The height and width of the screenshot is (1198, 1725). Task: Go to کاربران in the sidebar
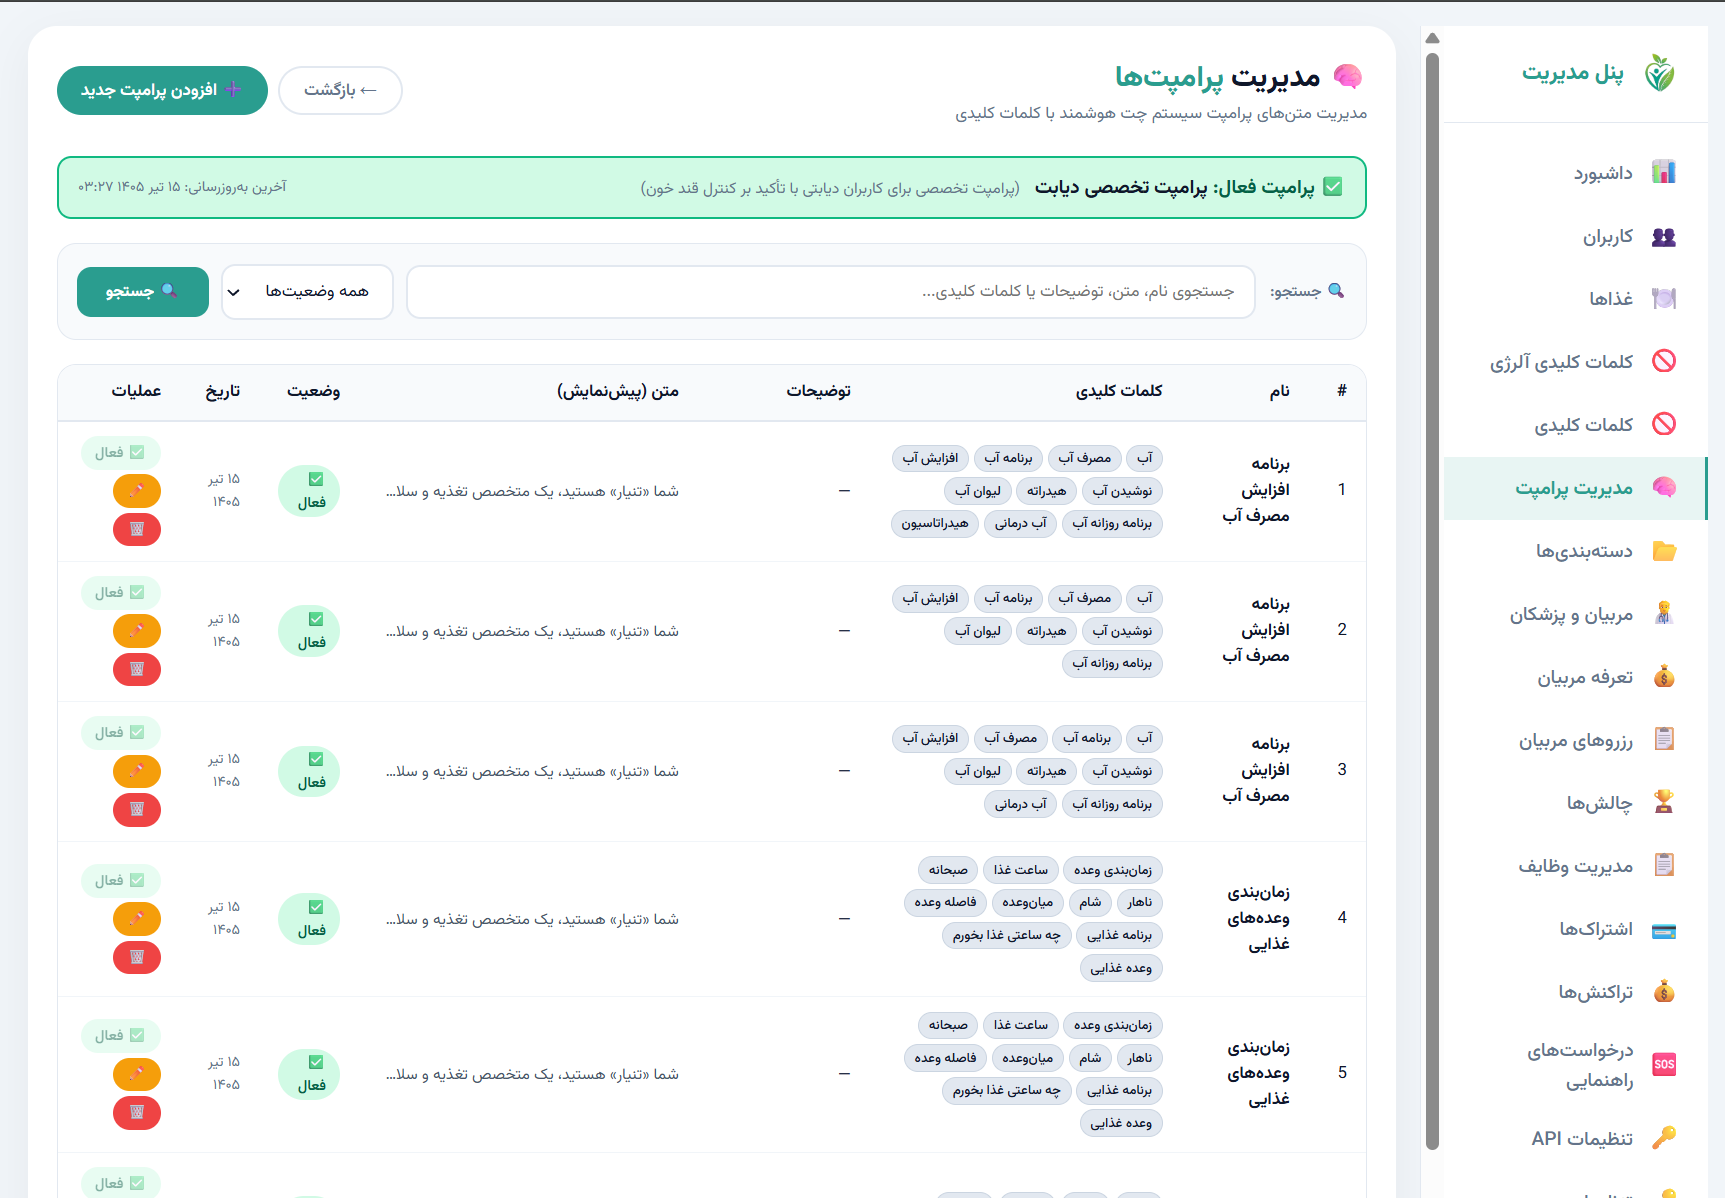coord(1575,237)
